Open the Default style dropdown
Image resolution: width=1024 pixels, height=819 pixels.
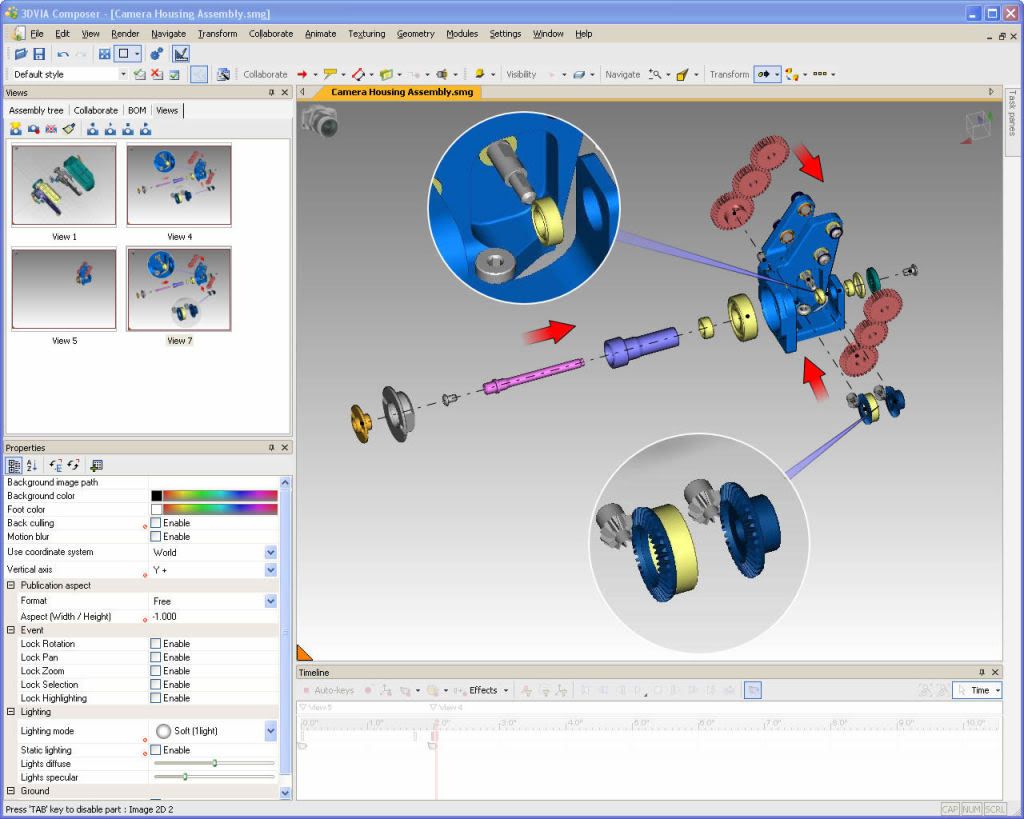coord(123,74)
